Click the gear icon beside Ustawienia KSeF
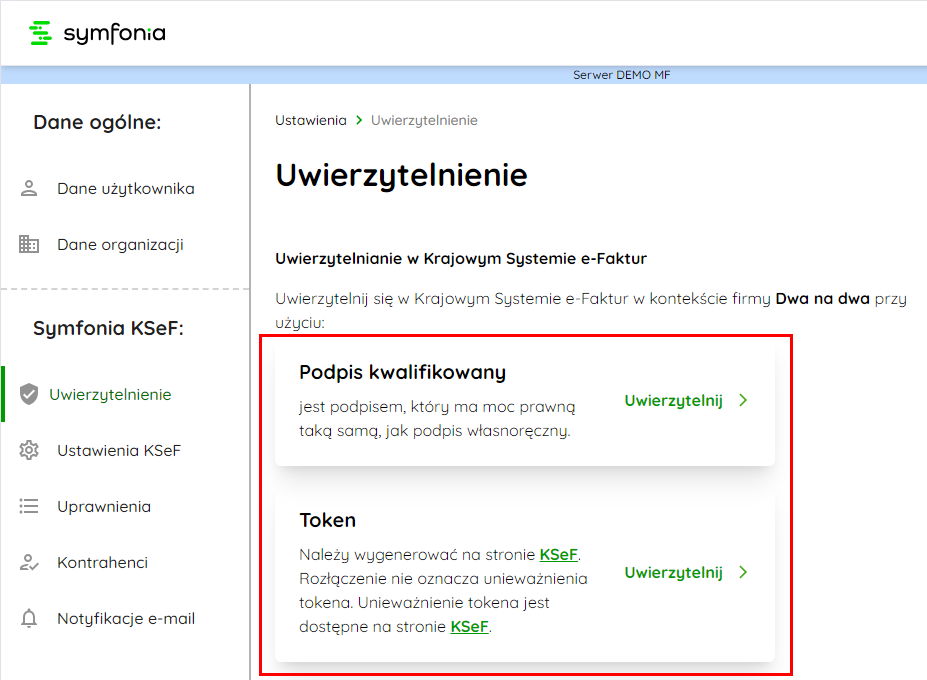This screenshot has height=680, width=927. (29, 451)
